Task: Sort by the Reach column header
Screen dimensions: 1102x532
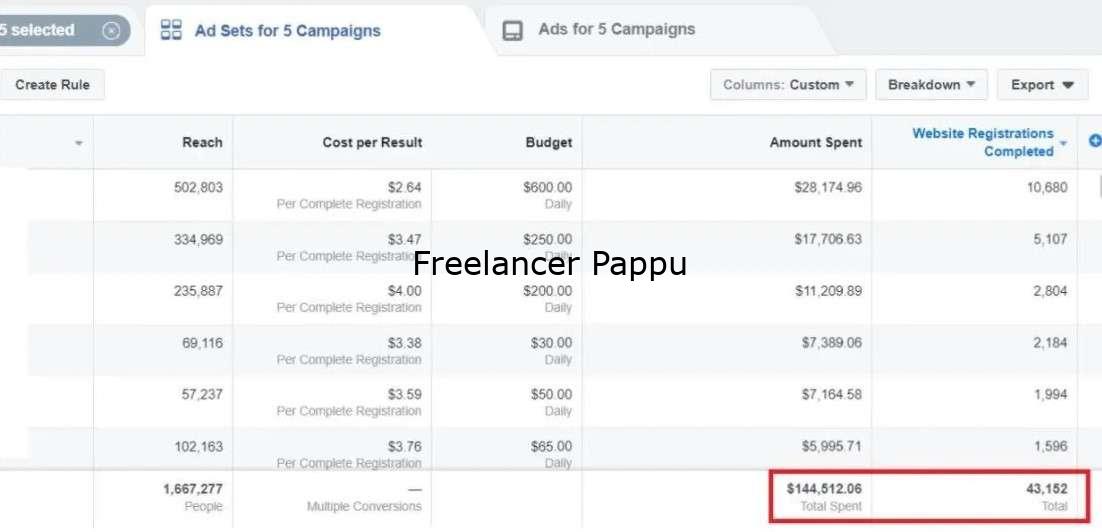Action: (202, 142)
